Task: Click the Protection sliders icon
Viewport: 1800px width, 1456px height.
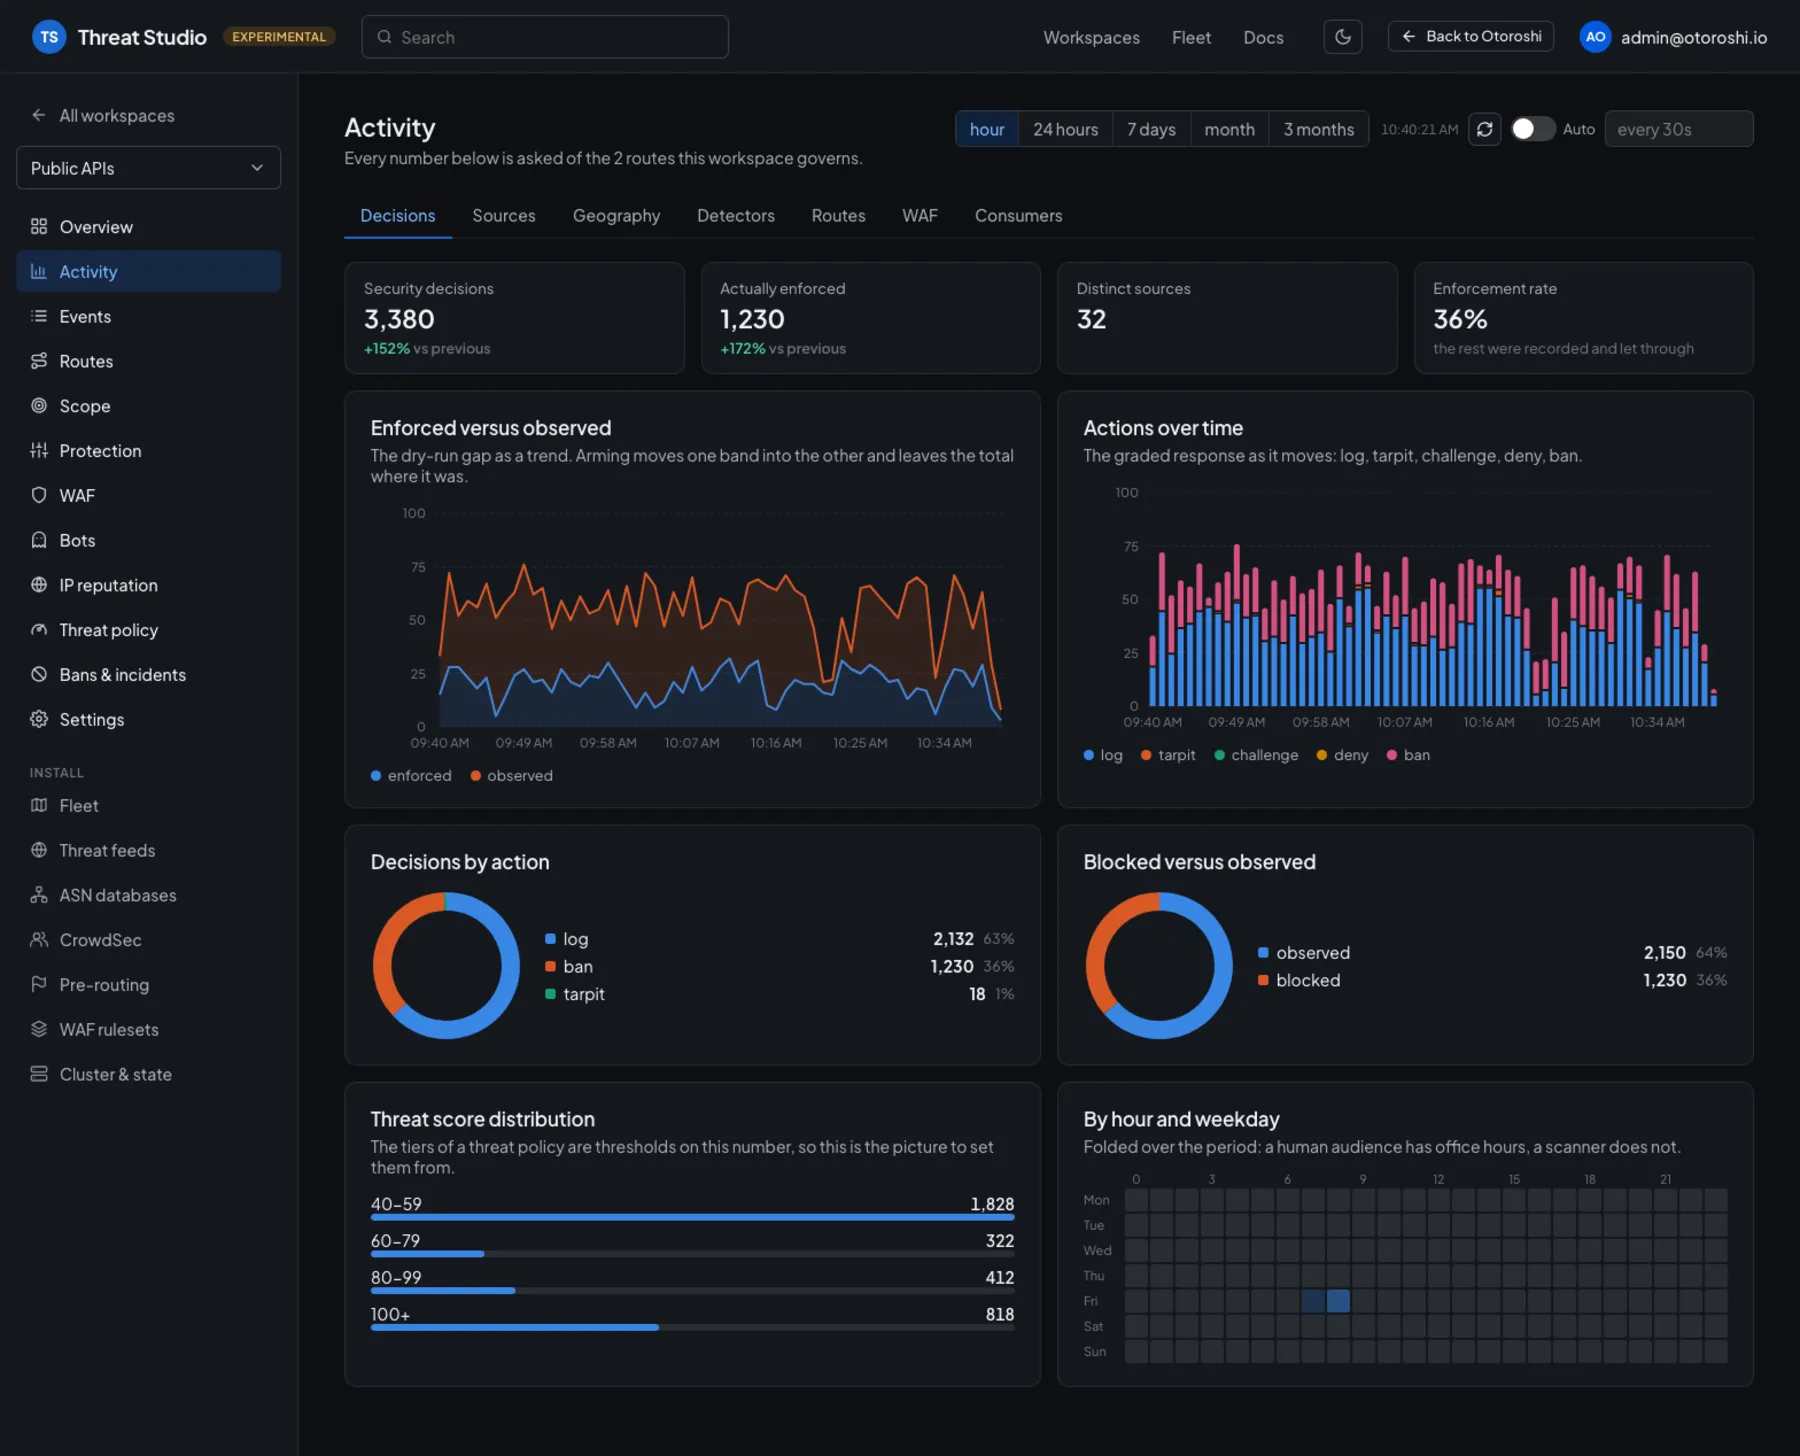Action: pyautogui.click(x=39, y=451)
